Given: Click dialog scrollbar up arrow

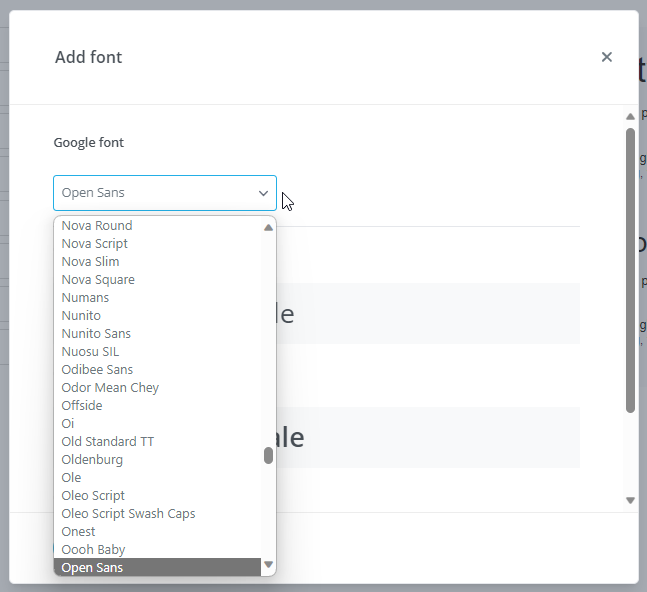Looking at the screenshot, I should pos(630,117).
